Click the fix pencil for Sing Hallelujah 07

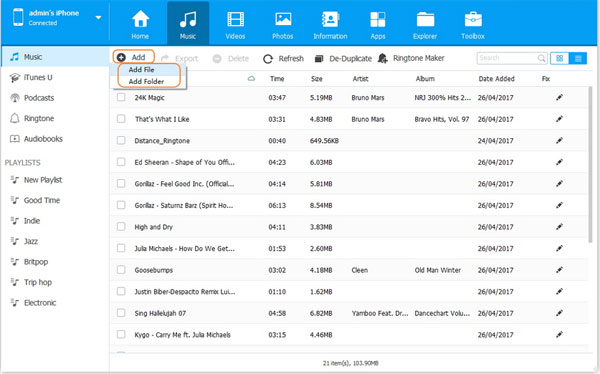point(559,313)
